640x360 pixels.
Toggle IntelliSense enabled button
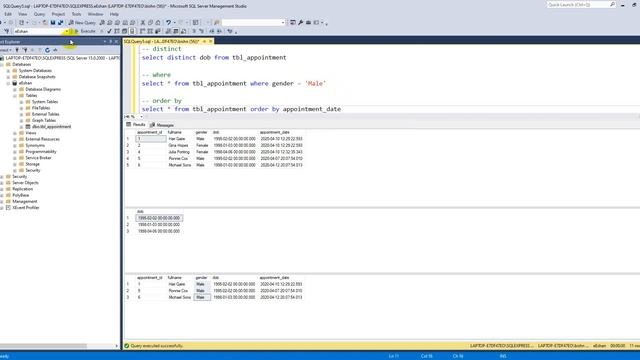132,31
